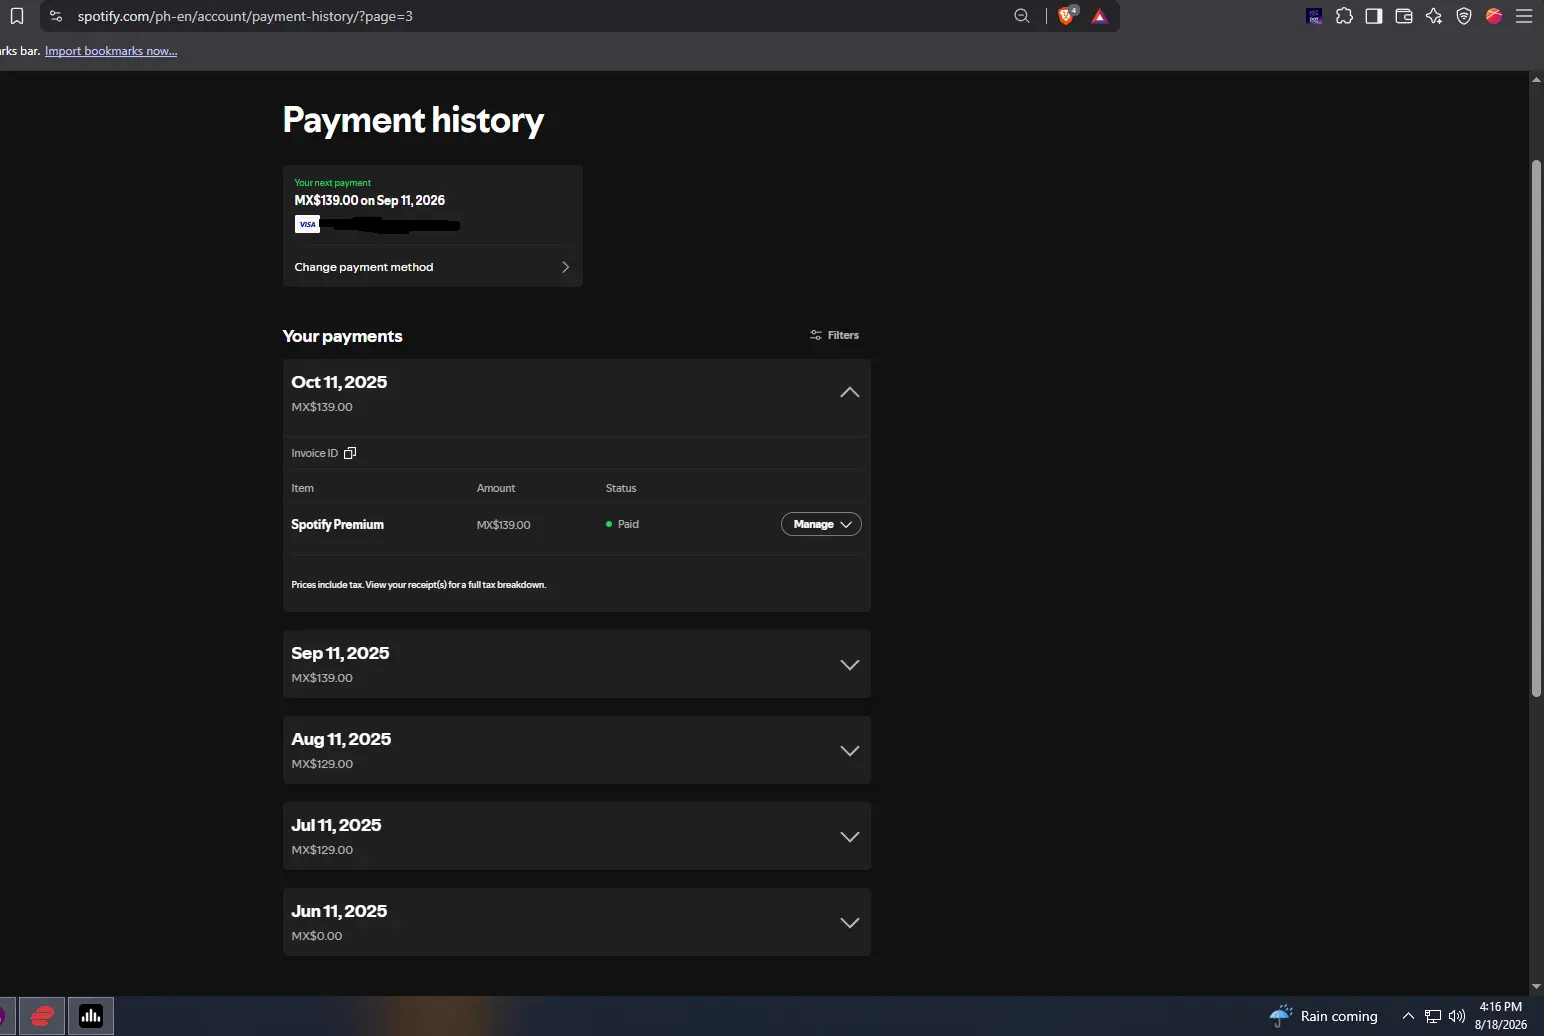1544x1036 pixels.
Task: Open the Leo AI sparkle icon
Action: pos(1434,16)
